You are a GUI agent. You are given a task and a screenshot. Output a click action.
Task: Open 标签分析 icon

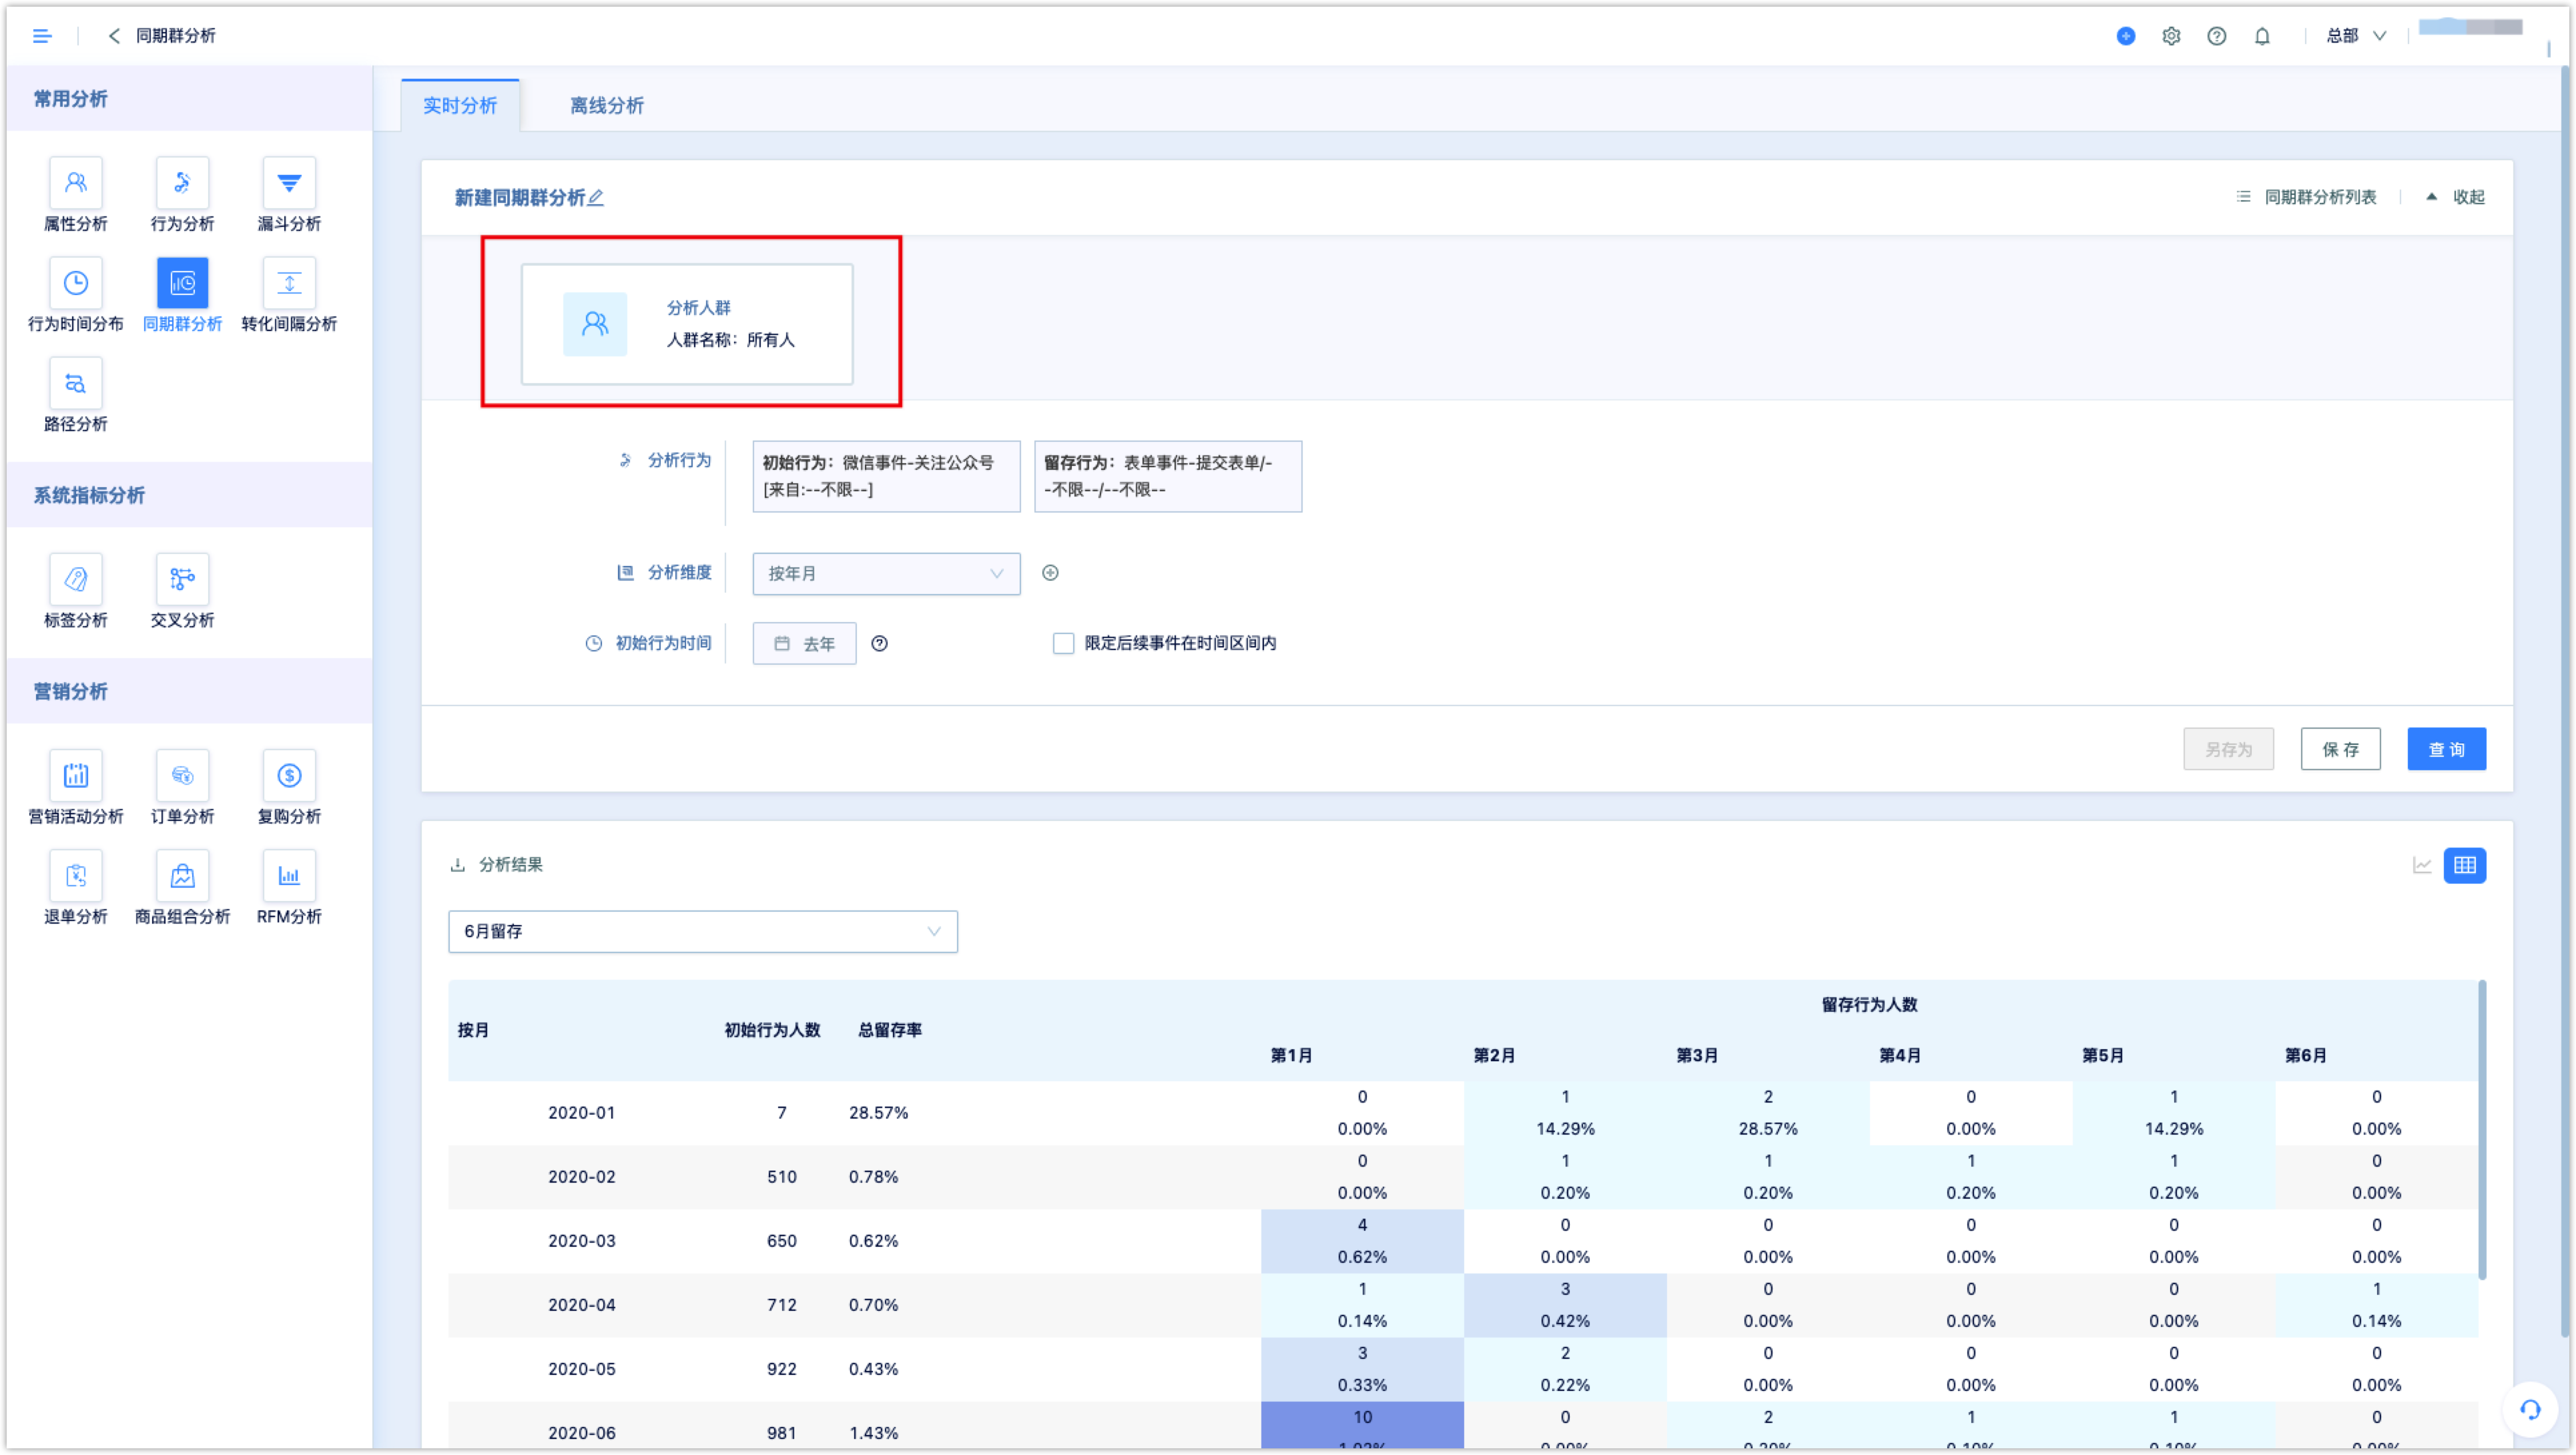click(x=75, y=579)
